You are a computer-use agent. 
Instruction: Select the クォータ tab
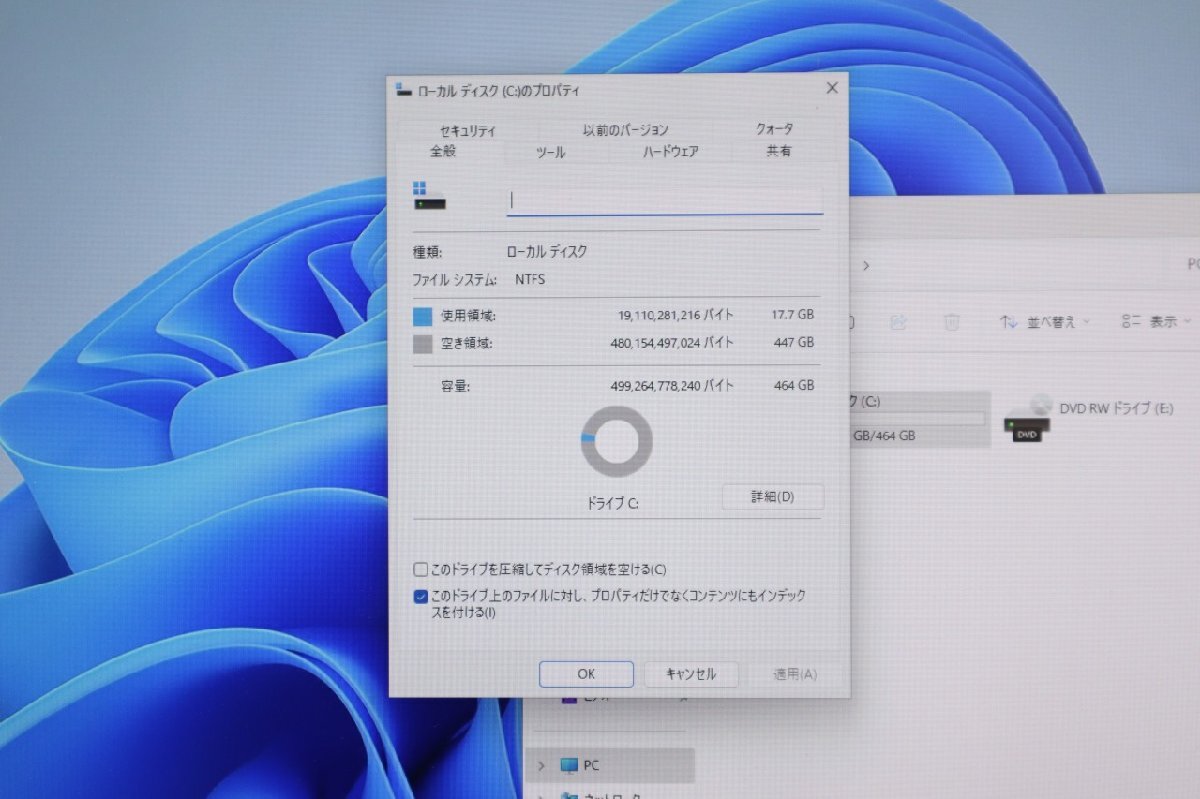775,128
